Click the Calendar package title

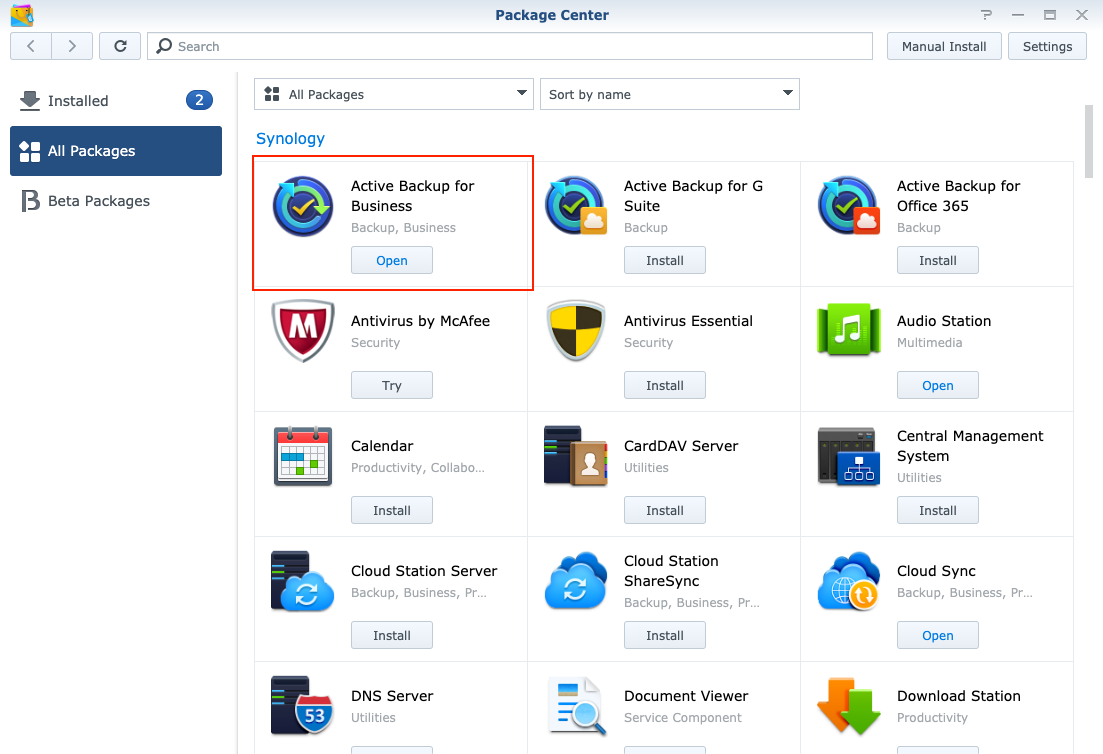point(382,446)
